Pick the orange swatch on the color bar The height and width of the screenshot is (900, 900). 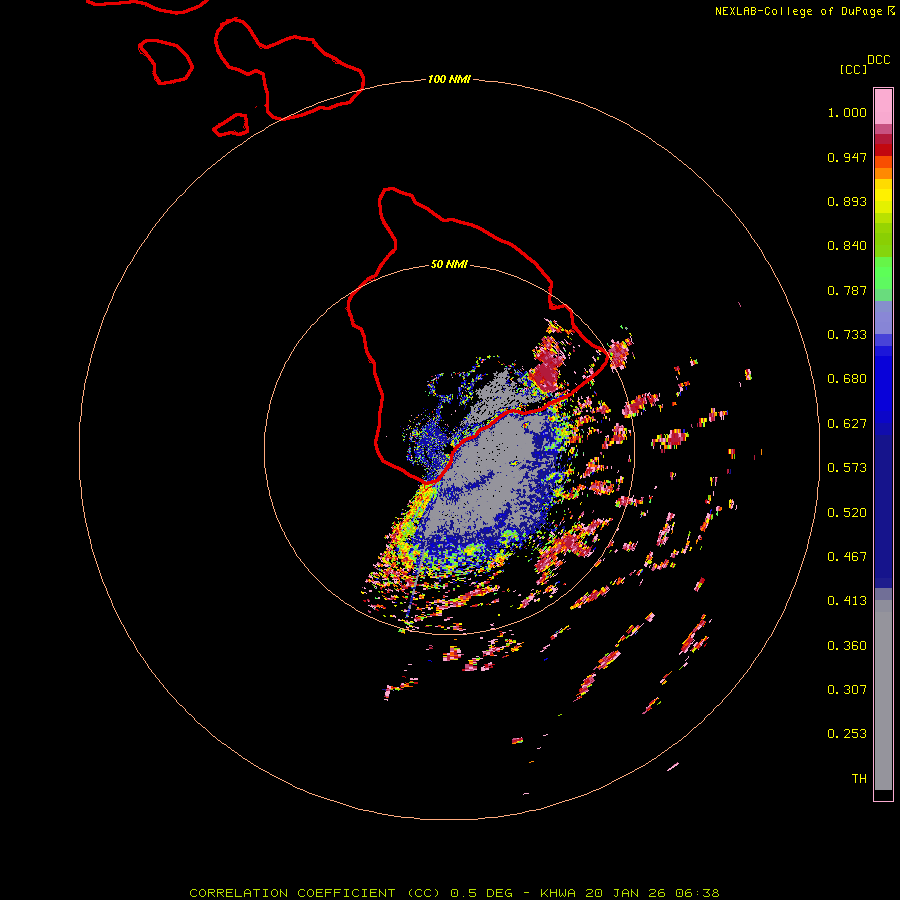[x=883, y=173]
